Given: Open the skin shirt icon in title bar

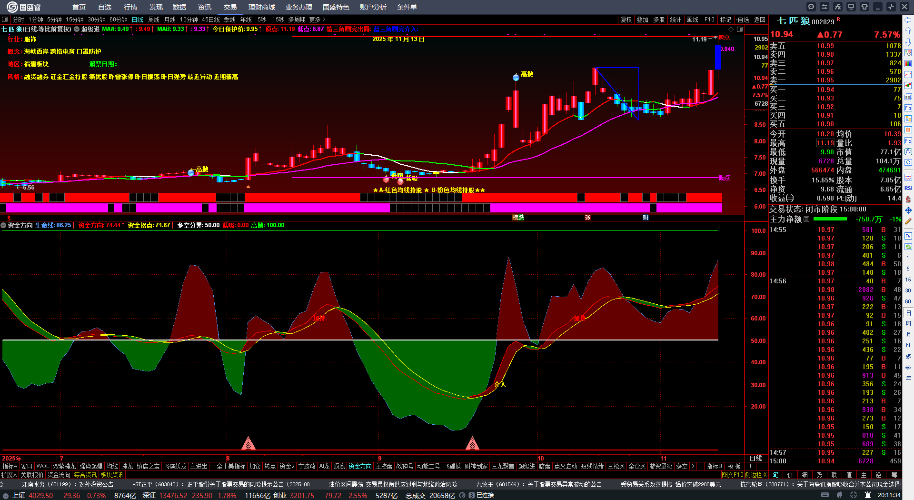Looking at the screenshot, I should pos(864,6).
